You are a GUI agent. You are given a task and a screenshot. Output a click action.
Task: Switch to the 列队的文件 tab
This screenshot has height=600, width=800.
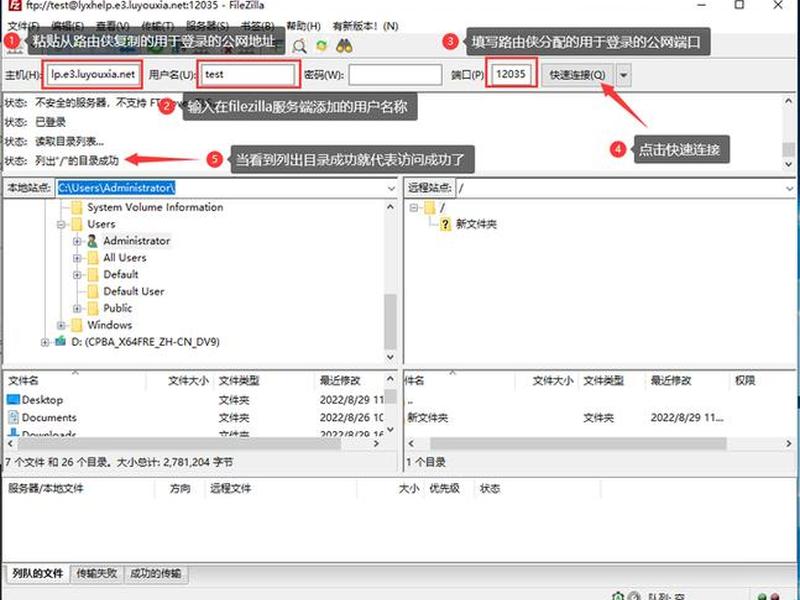coord(38,573)
